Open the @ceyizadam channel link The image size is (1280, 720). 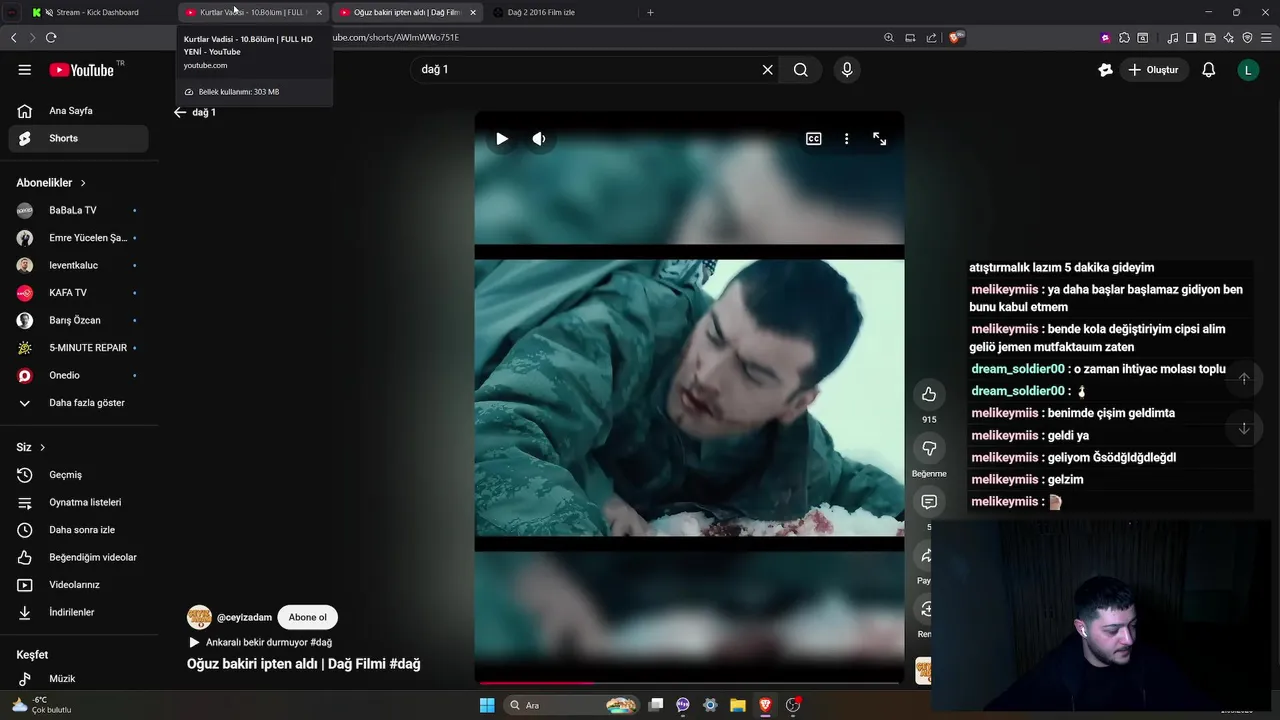244,617
